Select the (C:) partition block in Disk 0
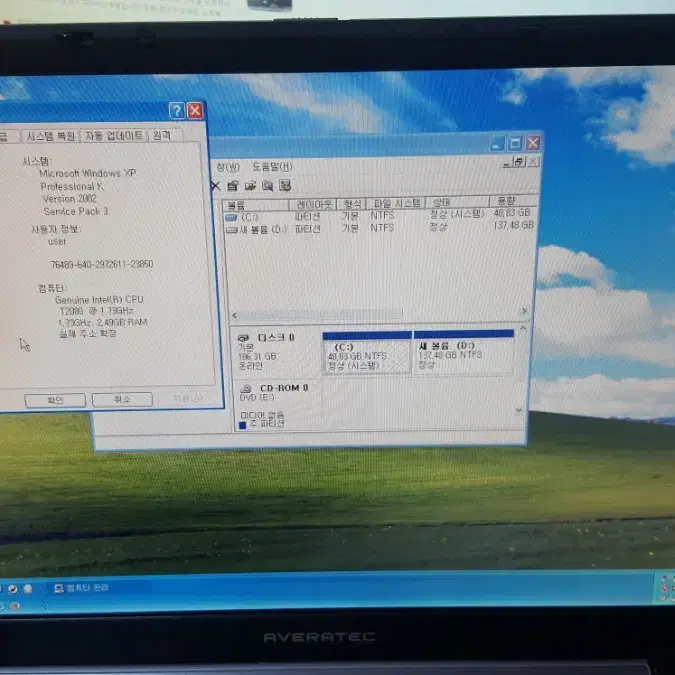The image size is (675, 675). [367, 356]
